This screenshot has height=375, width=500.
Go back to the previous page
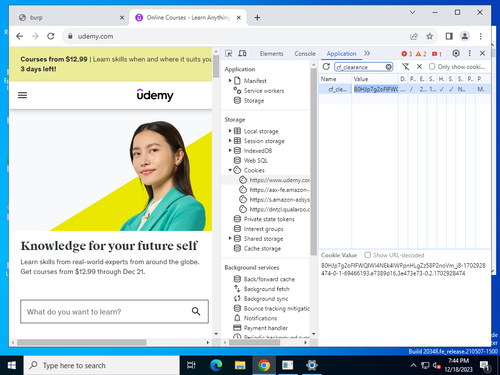20,36
